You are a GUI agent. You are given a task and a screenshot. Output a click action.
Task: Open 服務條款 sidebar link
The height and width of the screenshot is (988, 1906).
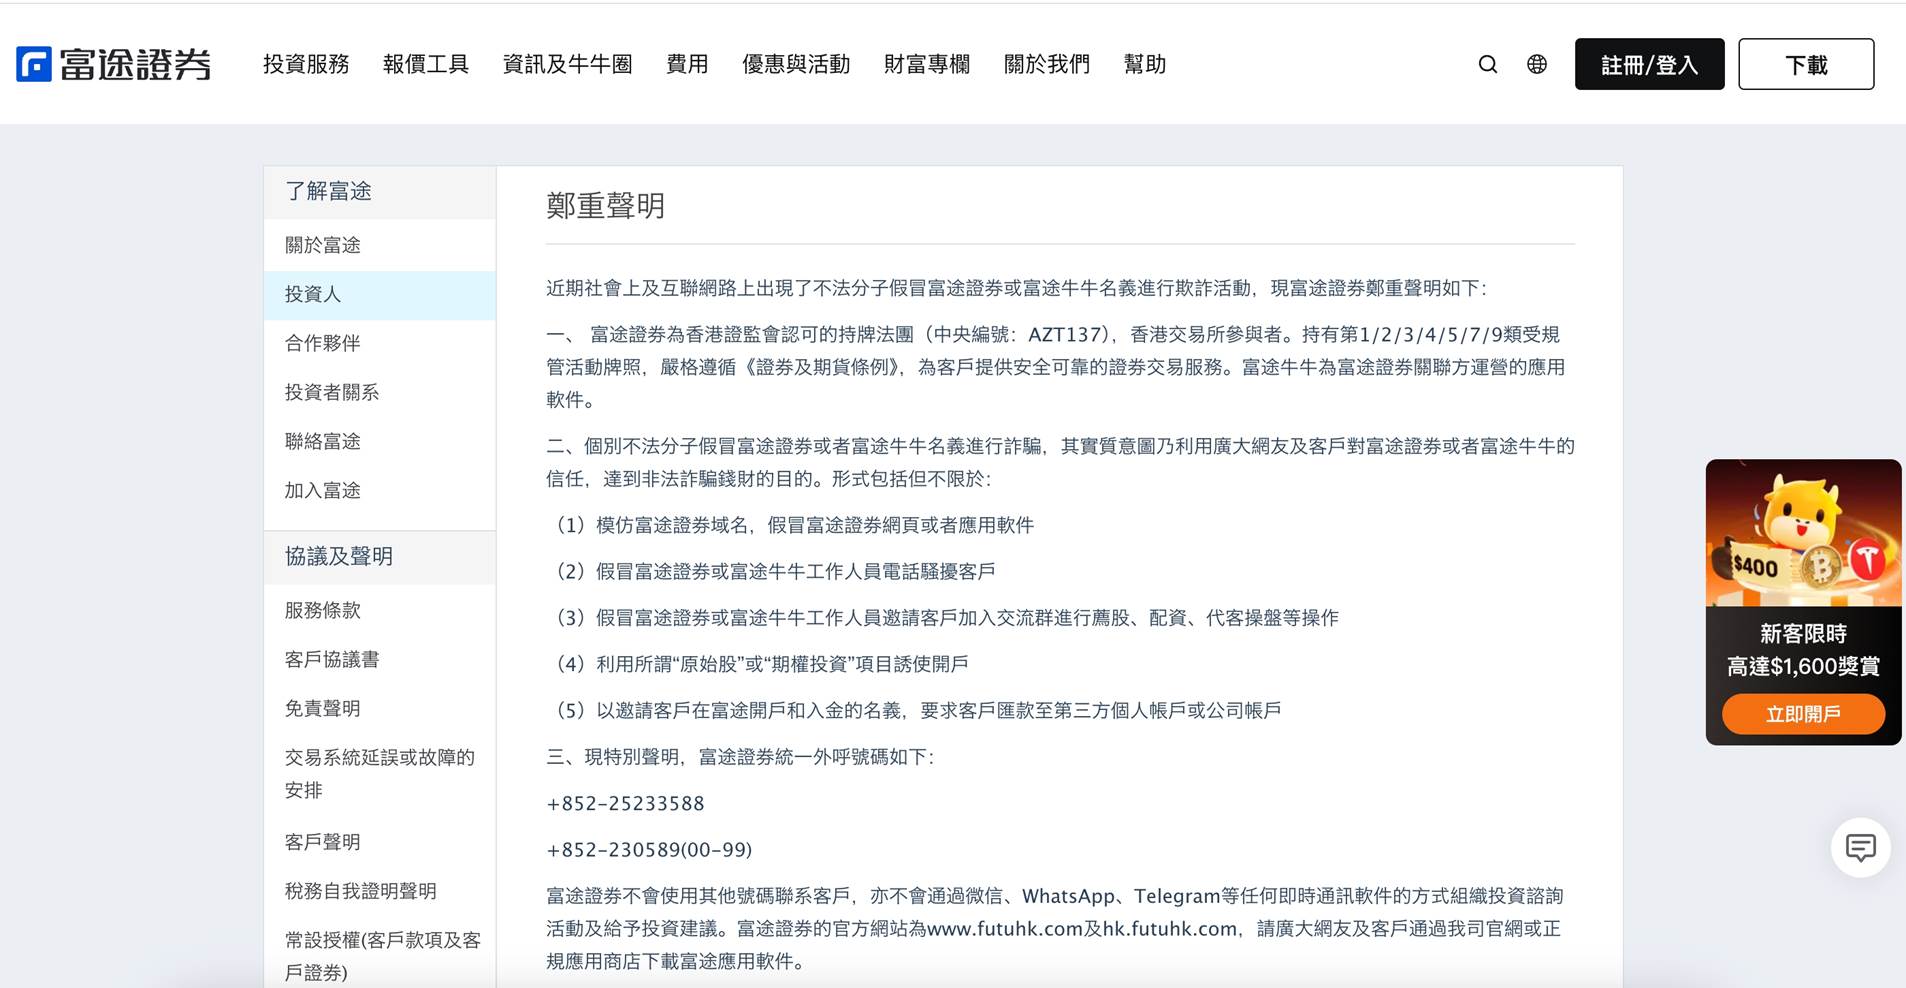coord(322,610)
